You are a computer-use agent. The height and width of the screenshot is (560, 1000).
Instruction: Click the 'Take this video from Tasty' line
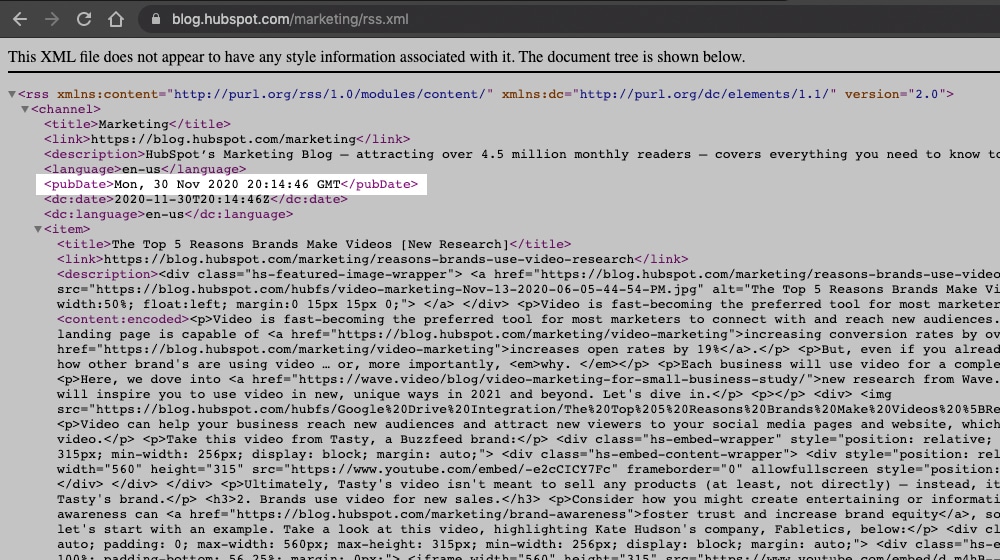[528, 439]
